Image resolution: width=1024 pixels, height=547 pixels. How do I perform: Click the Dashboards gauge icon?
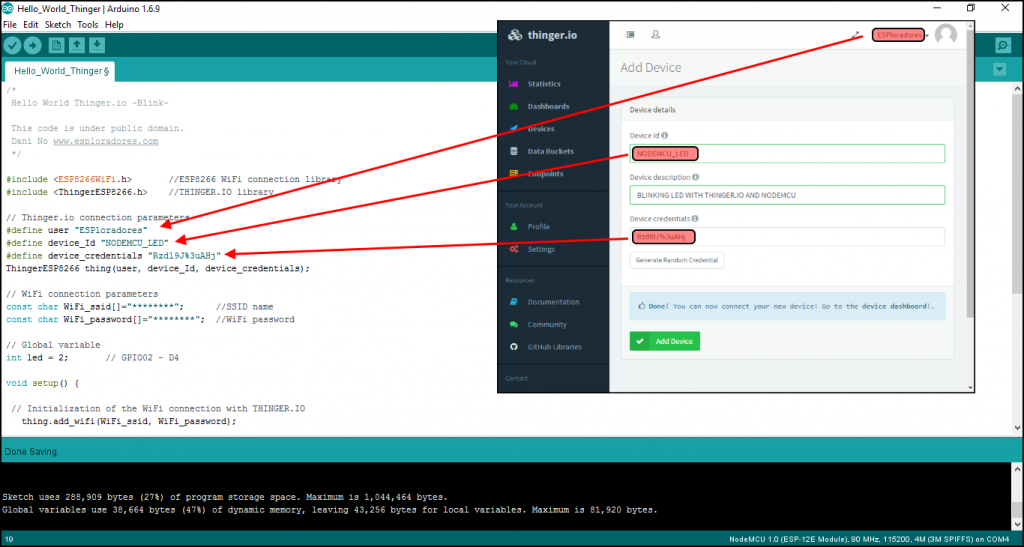click(513, 106)
